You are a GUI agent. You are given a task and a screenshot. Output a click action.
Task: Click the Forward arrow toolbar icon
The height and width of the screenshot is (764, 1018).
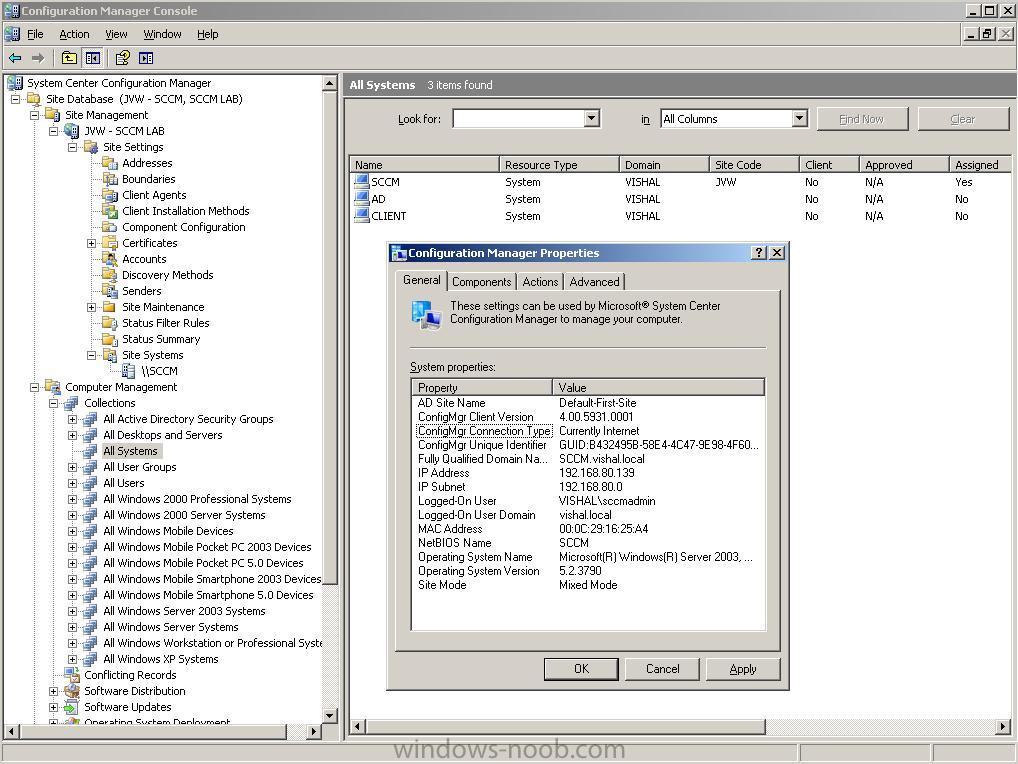pos(38,58)
